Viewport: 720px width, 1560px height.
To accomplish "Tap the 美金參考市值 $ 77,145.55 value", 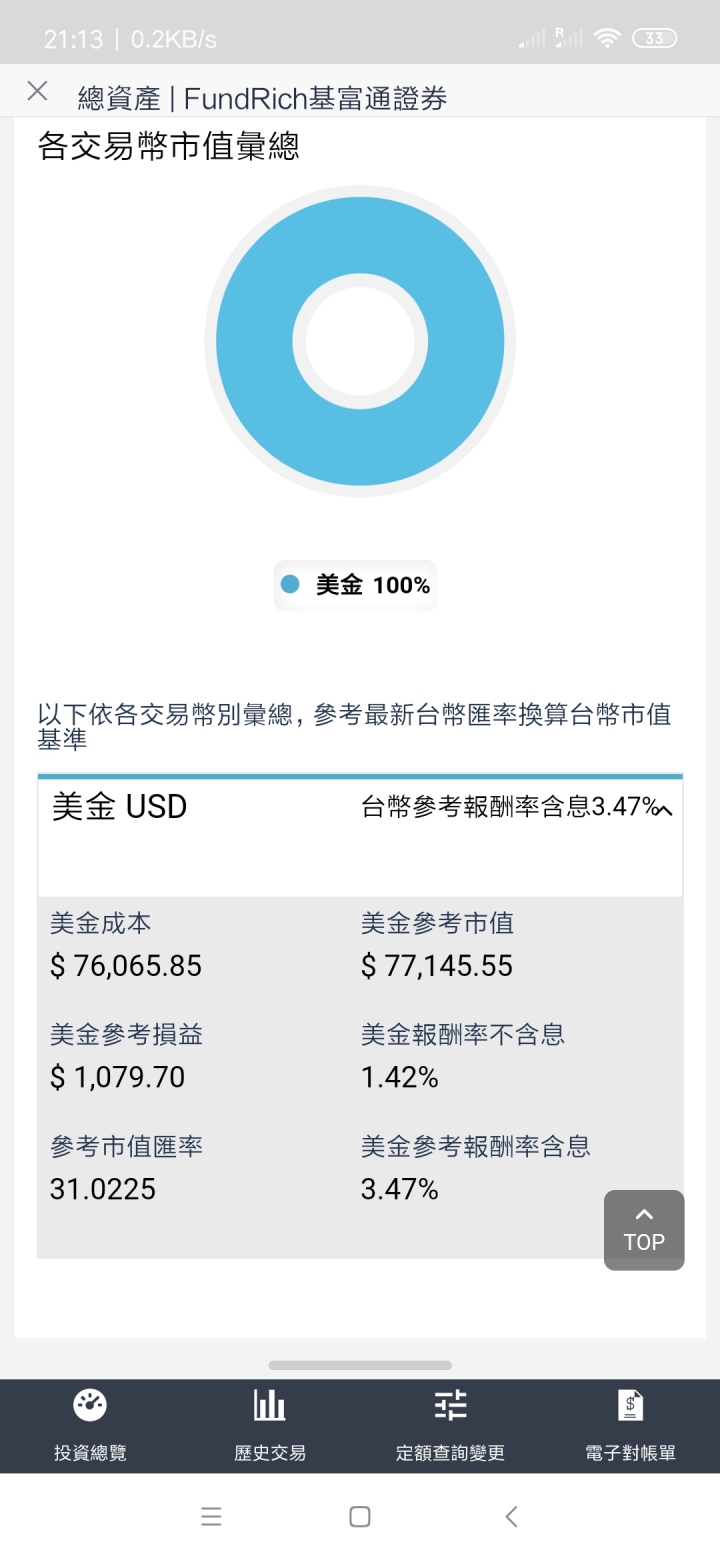I will [437, 966].
